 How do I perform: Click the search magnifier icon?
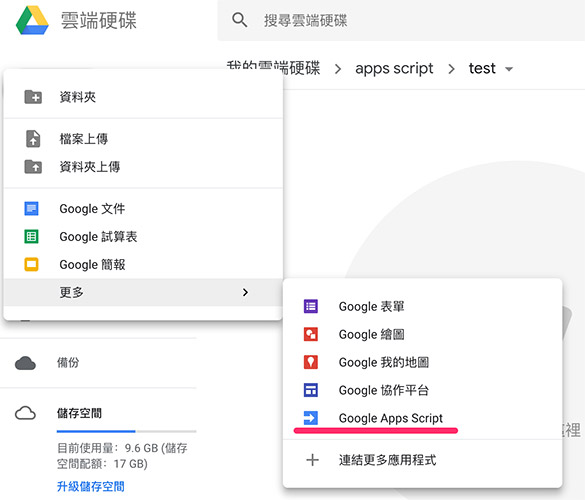(240, 20)
